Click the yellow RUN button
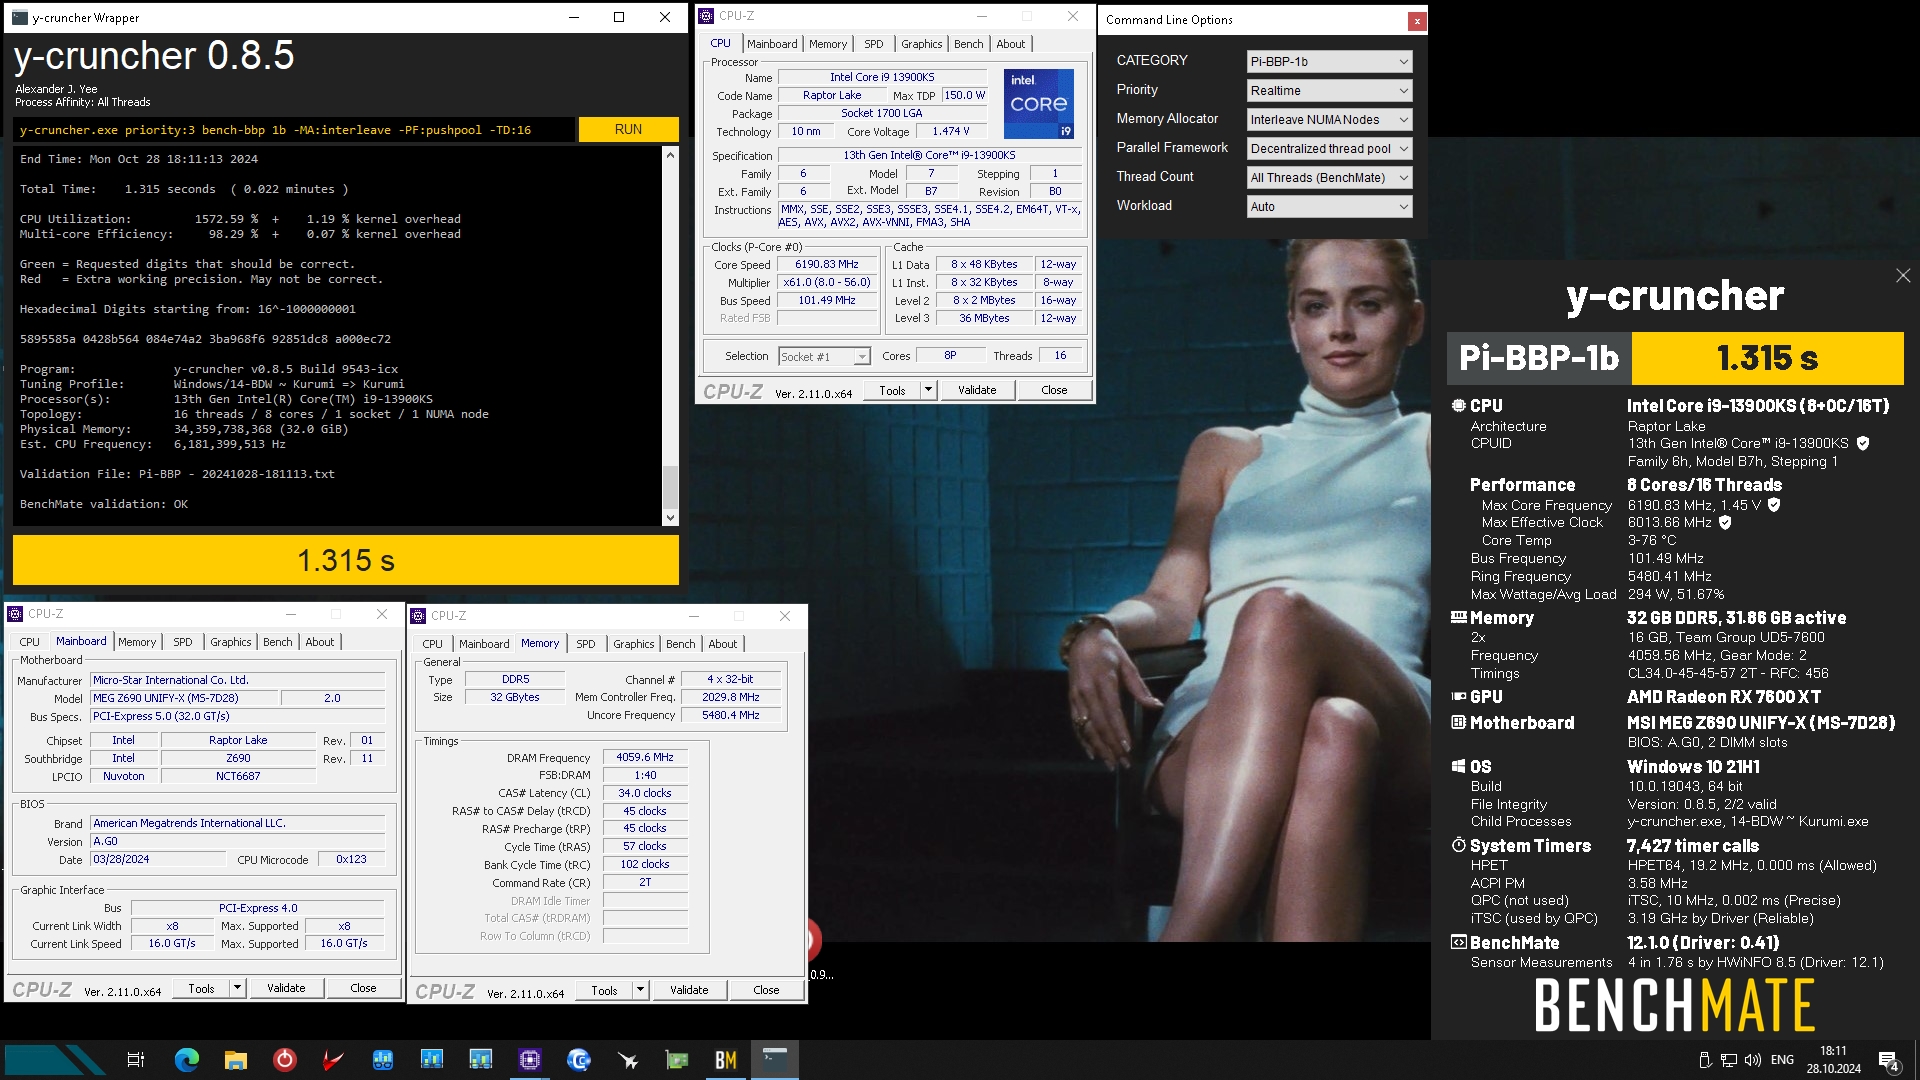The image size is (1920, 1080). click(x=628, y=129)
